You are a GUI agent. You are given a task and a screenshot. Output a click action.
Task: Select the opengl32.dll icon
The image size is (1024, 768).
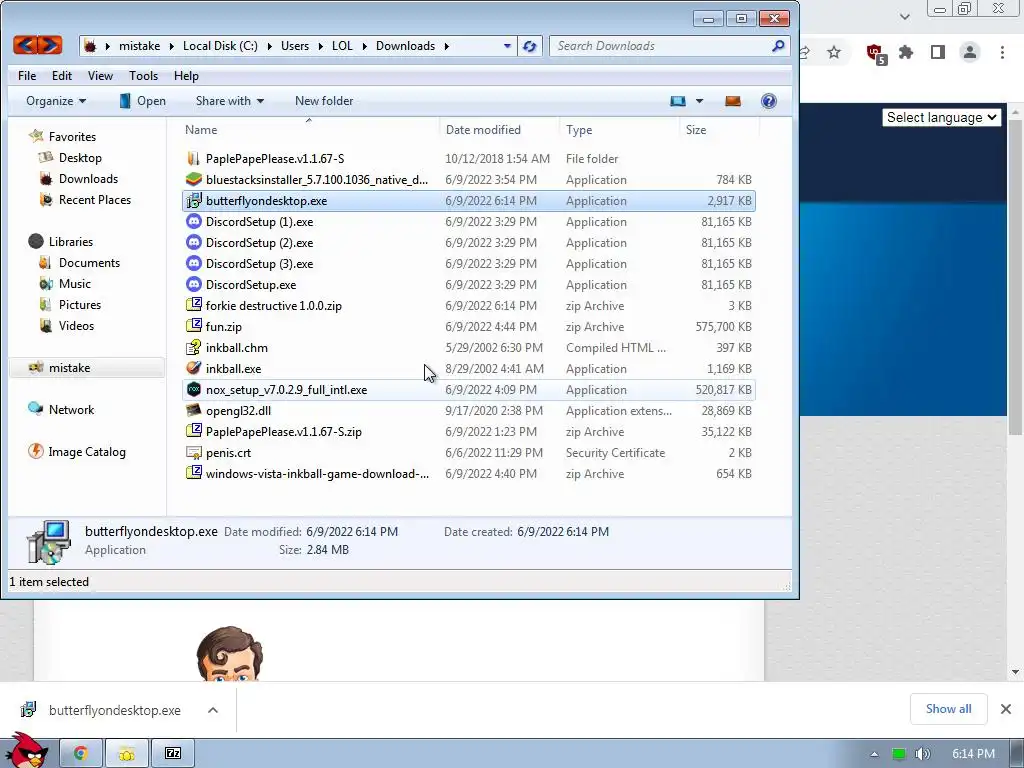pos(193,410)
